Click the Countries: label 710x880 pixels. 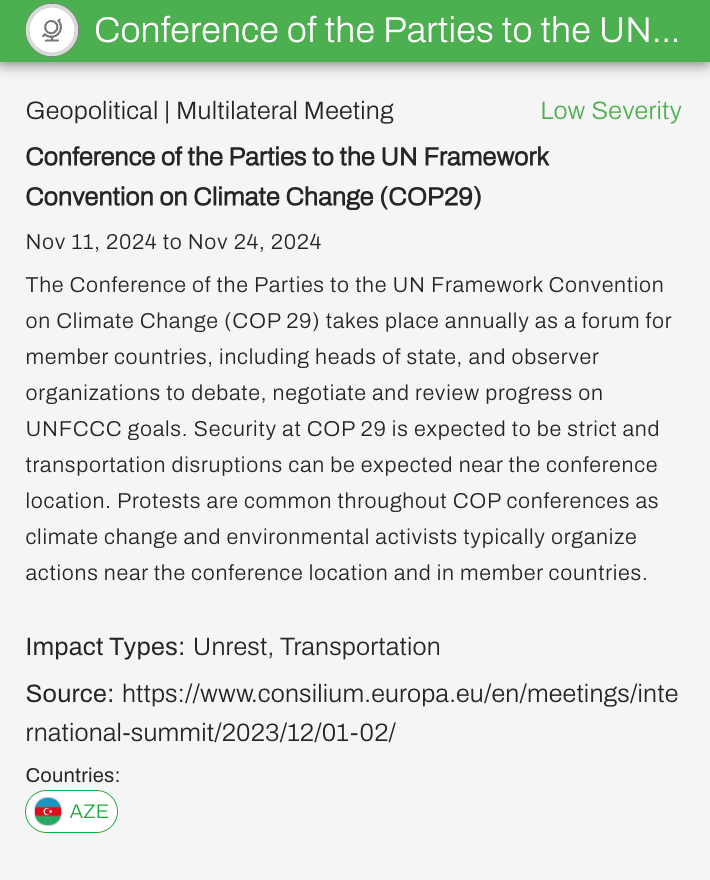pos(73,775)
